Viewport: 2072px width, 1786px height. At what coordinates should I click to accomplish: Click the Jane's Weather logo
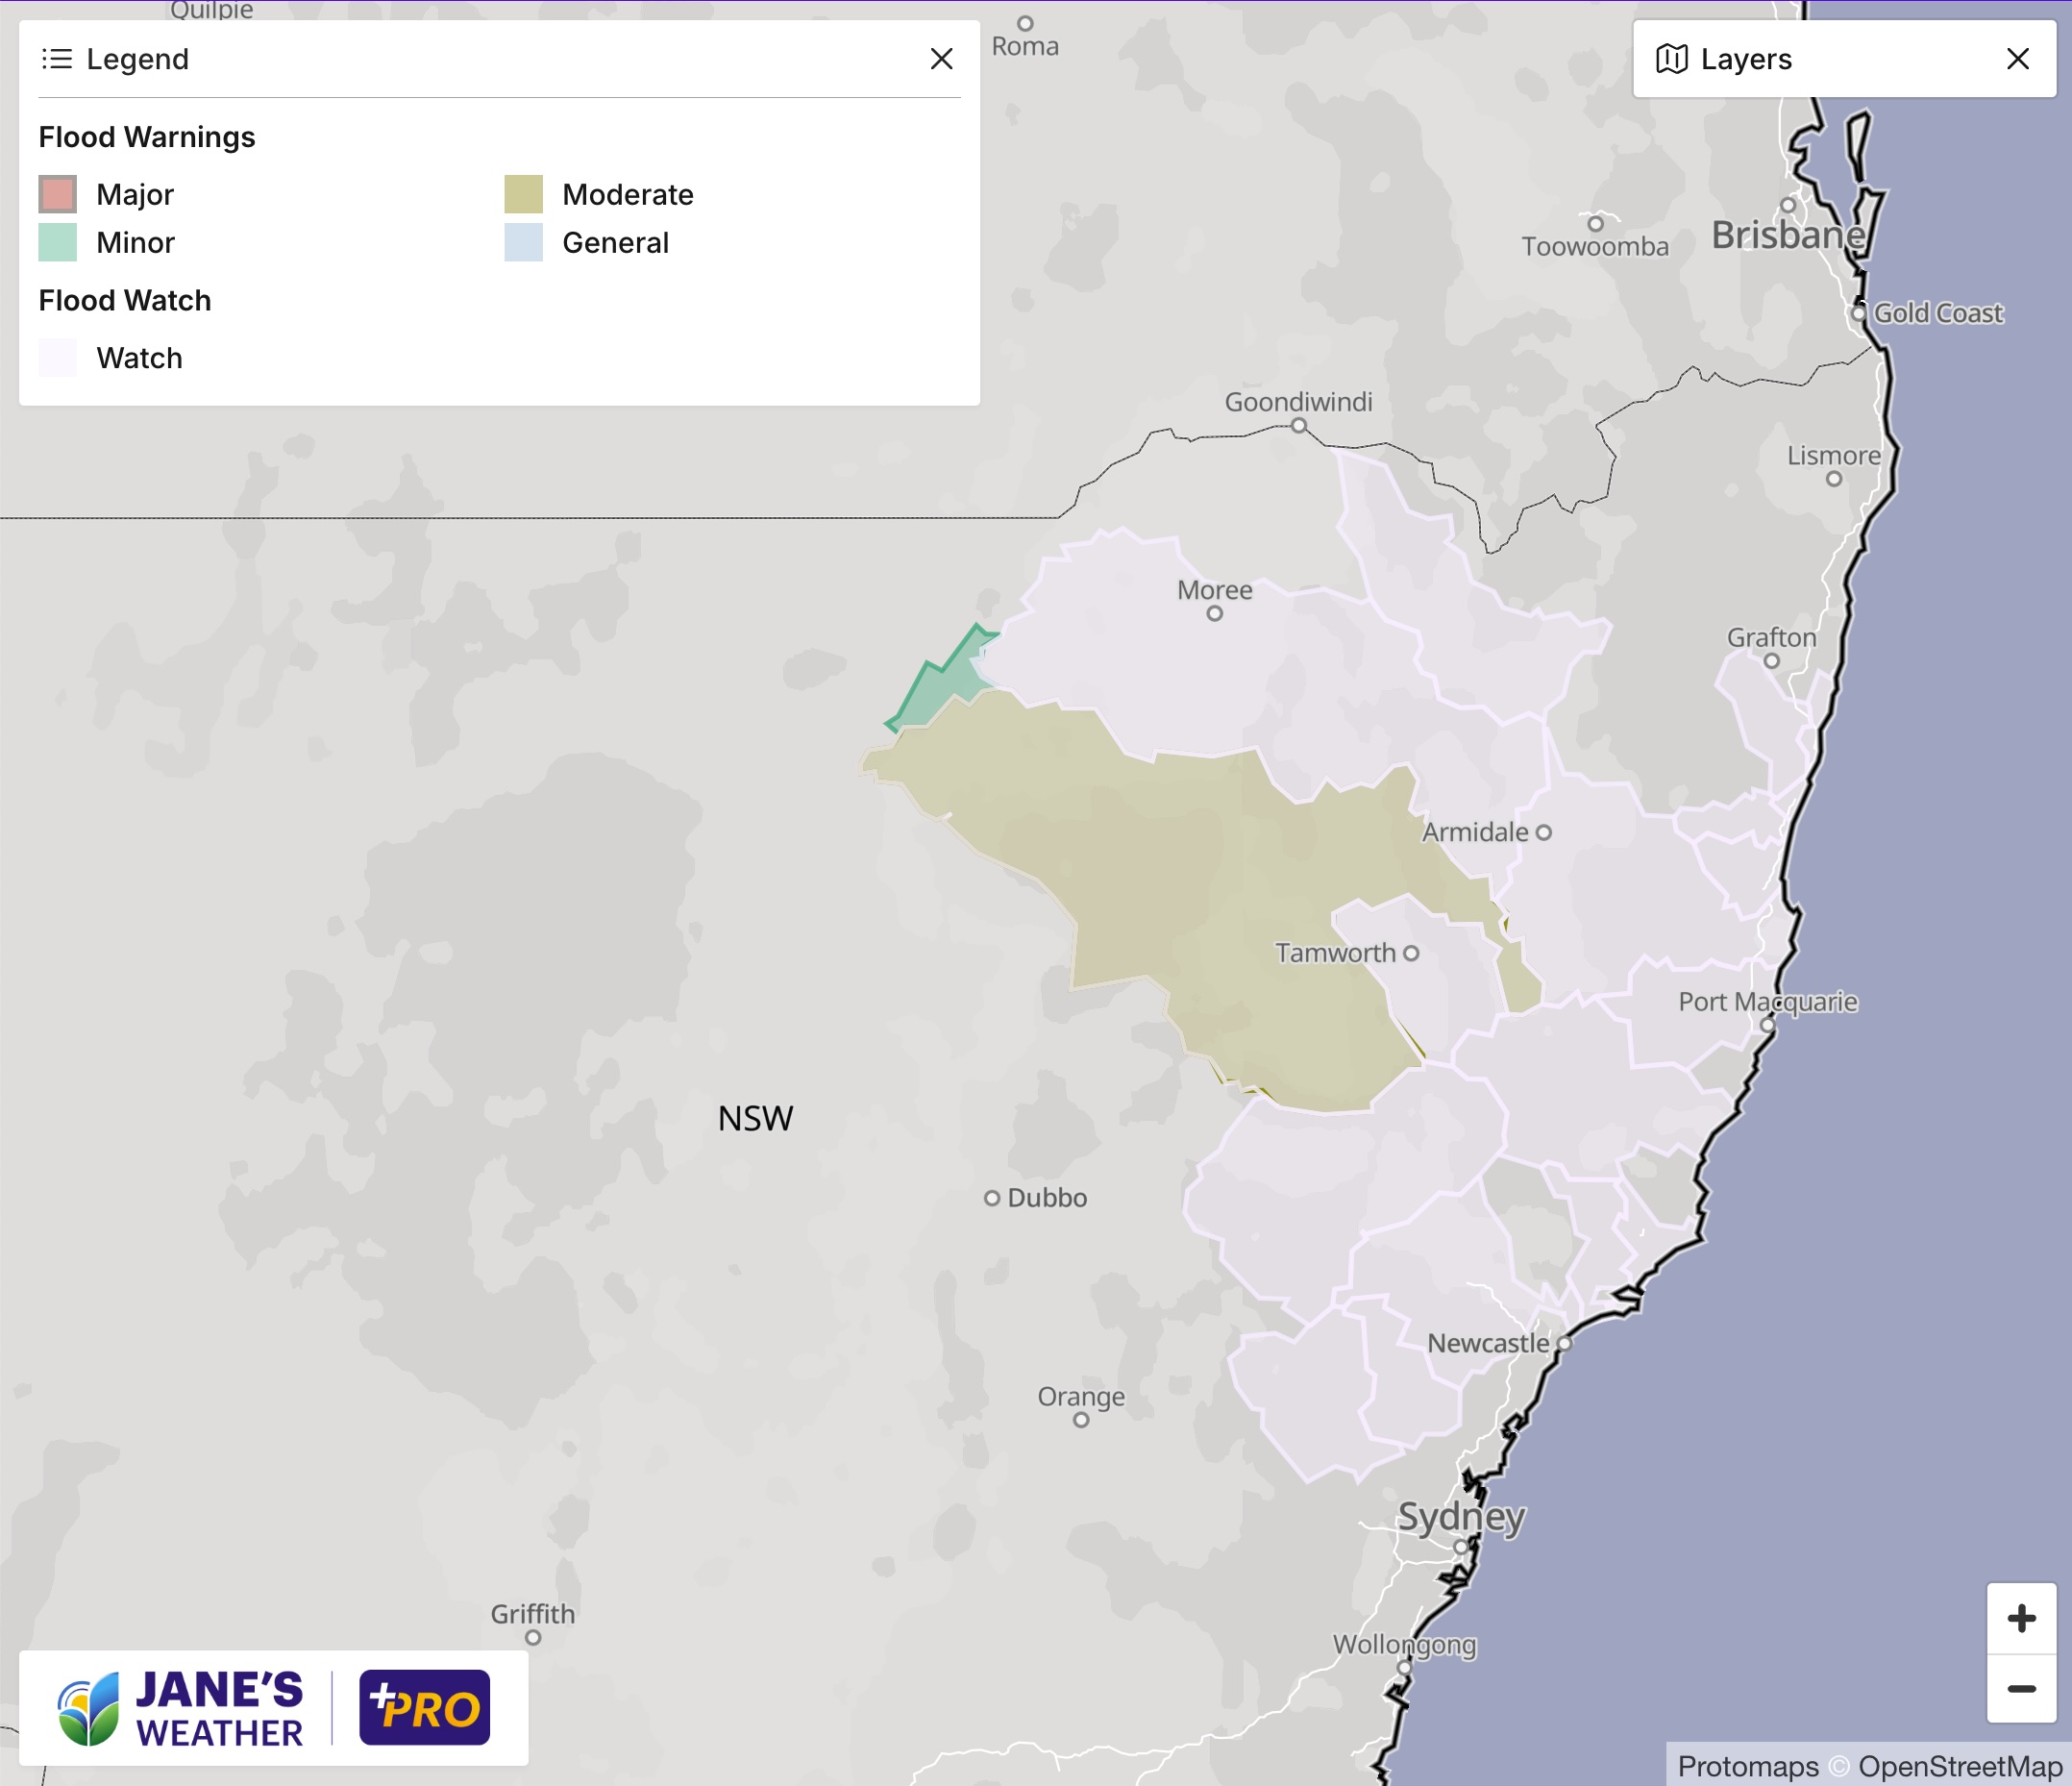coord(180,1708)
